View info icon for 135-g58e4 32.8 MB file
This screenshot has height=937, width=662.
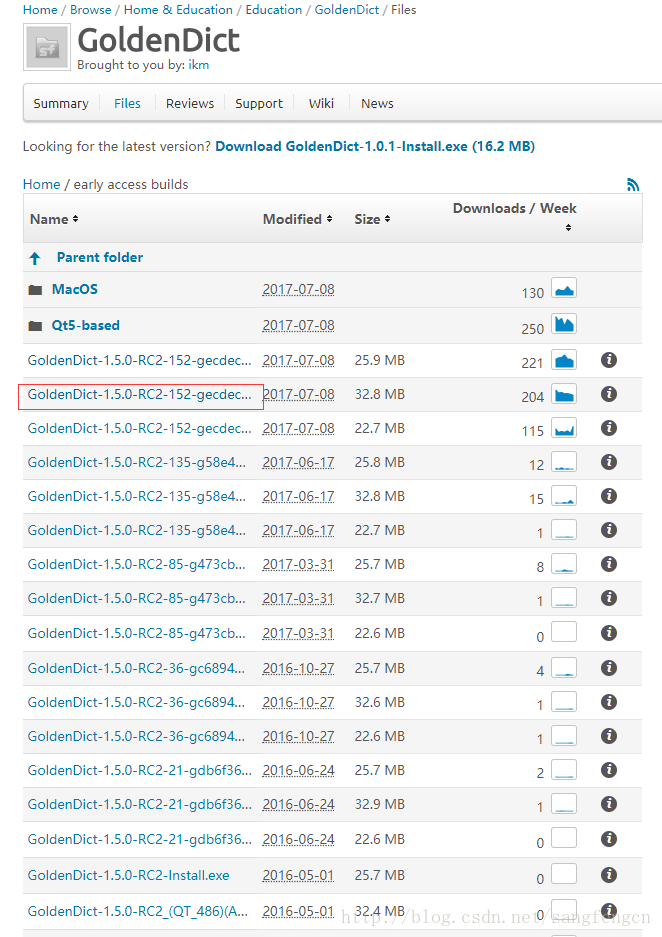pyautogui.click(x=609, y=496)
